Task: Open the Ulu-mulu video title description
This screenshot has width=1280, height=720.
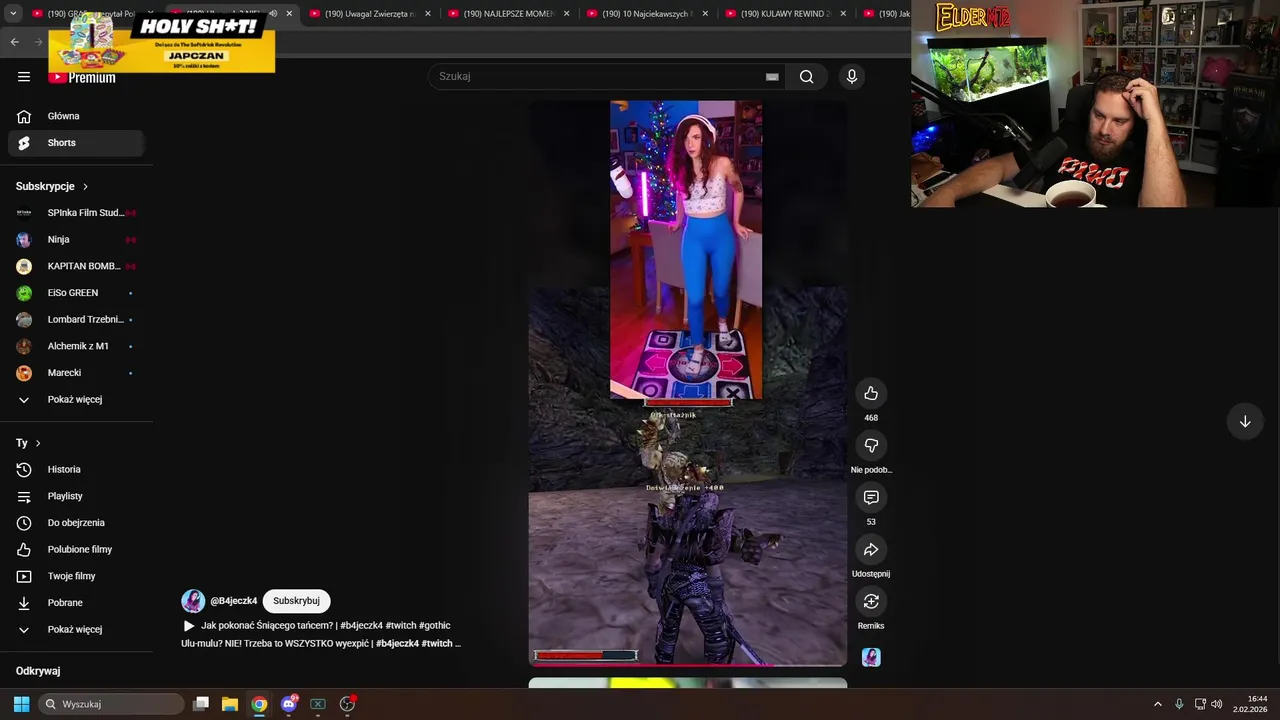Action: 321,644
